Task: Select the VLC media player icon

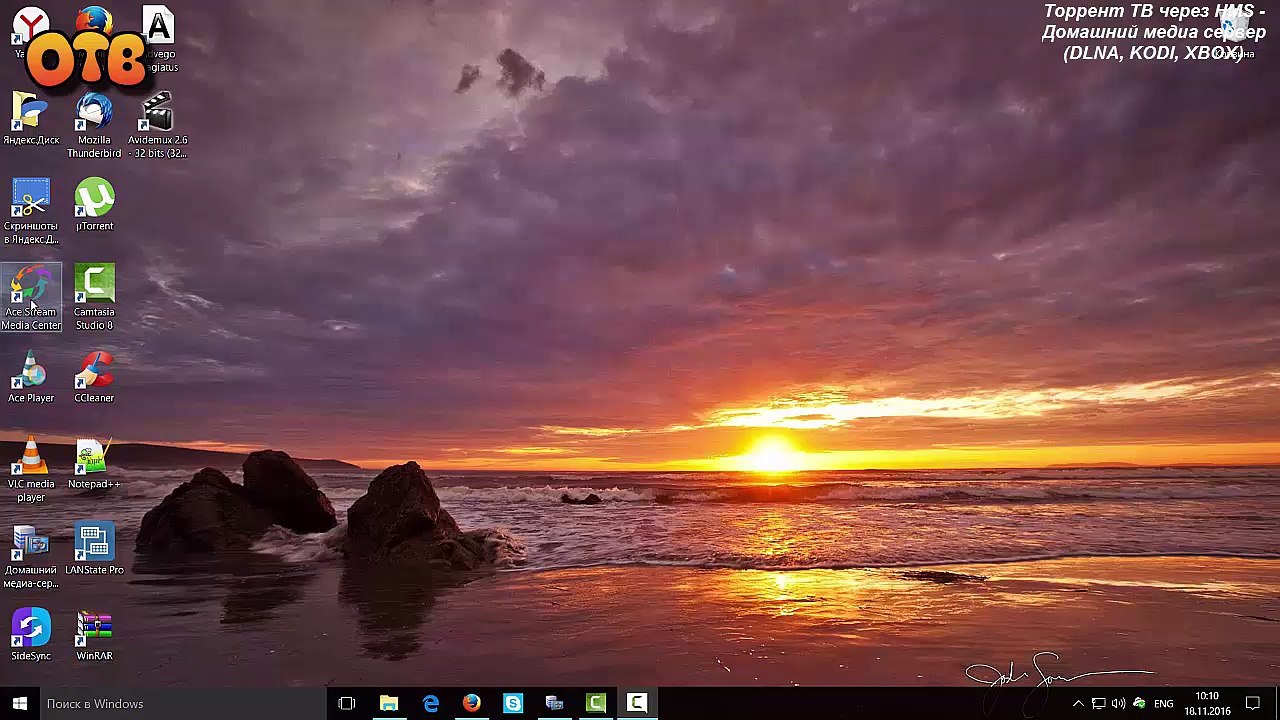Action: pyautogui.click(x=31, y=470)
